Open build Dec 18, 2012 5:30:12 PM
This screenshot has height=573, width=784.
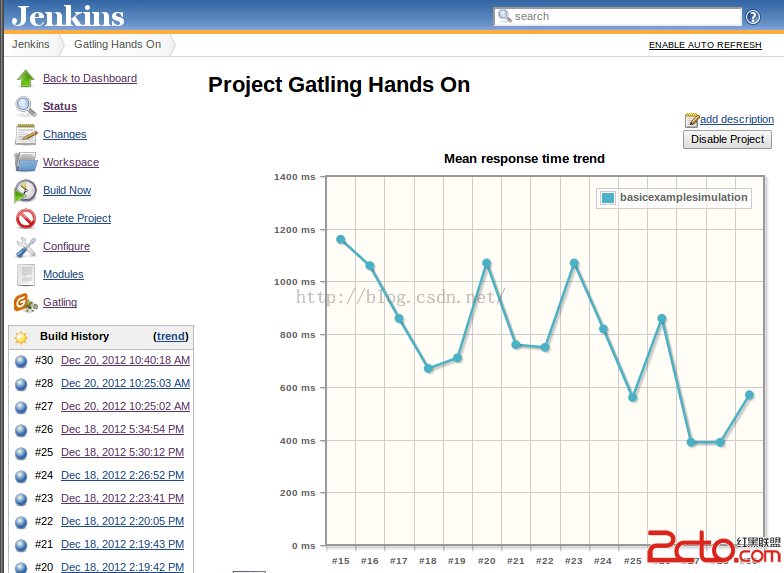122,452
